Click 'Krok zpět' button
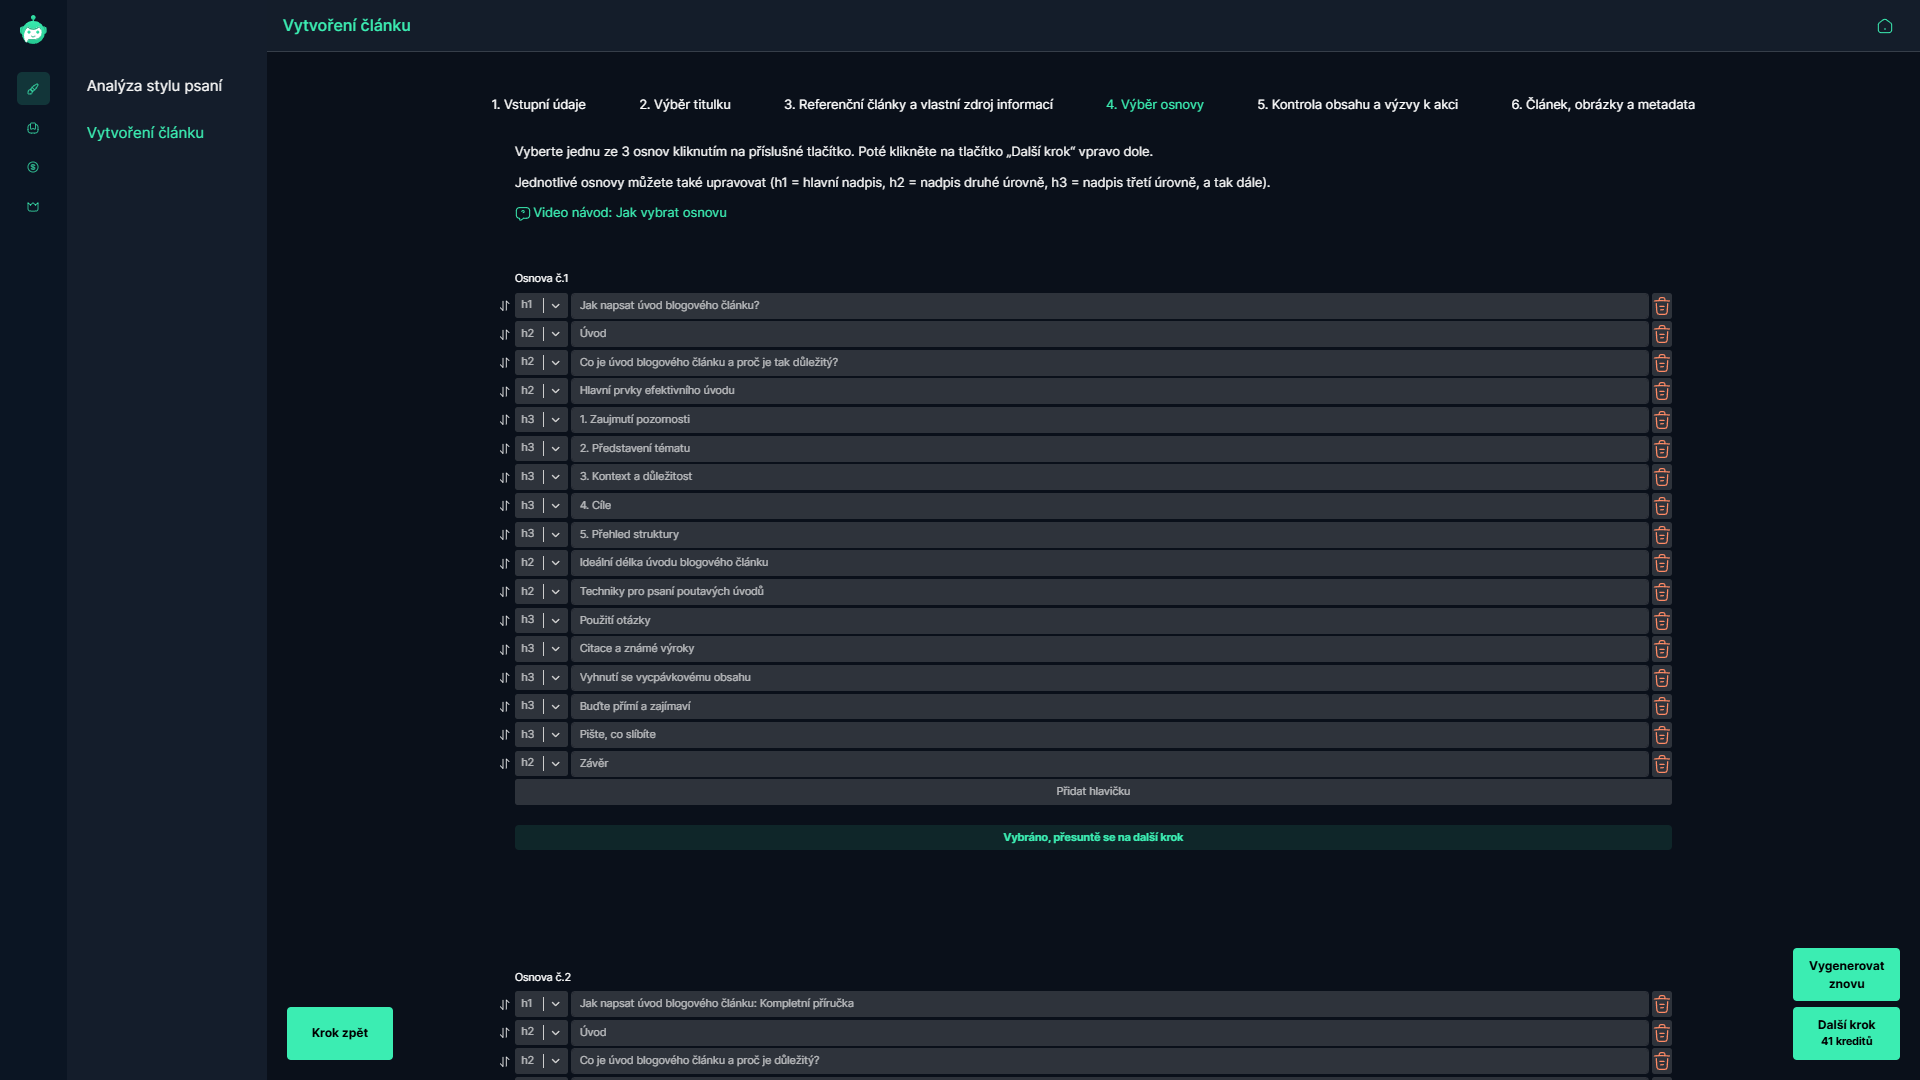 340,1033
